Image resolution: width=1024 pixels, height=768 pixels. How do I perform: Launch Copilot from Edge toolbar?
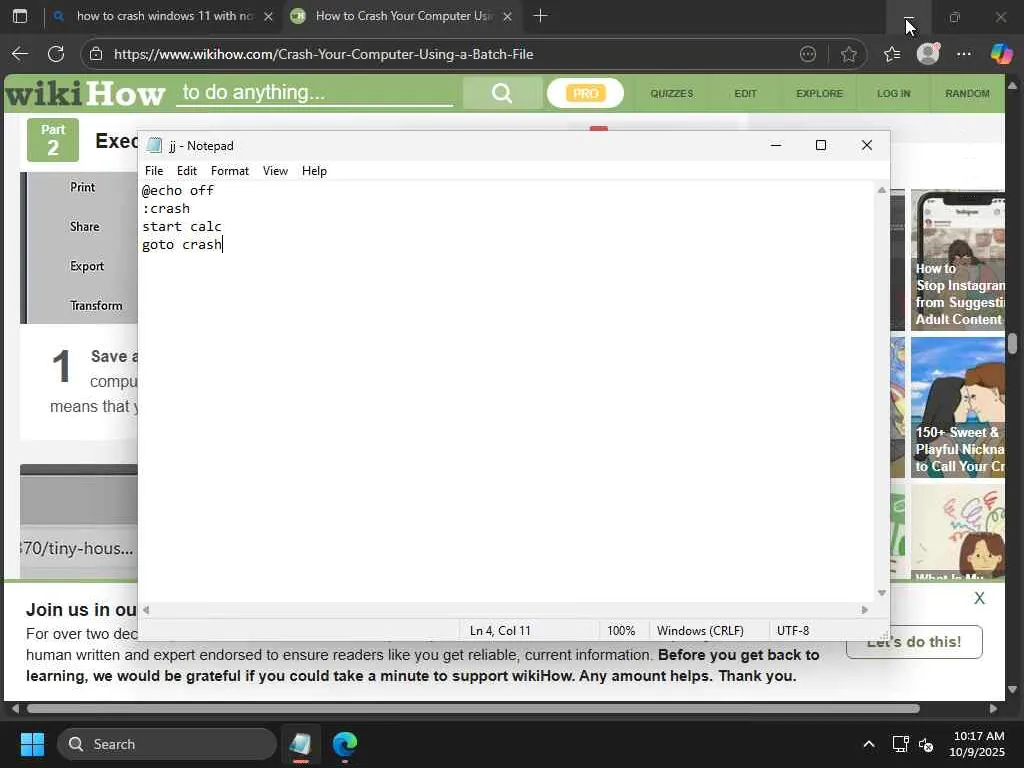point(1001,54)
